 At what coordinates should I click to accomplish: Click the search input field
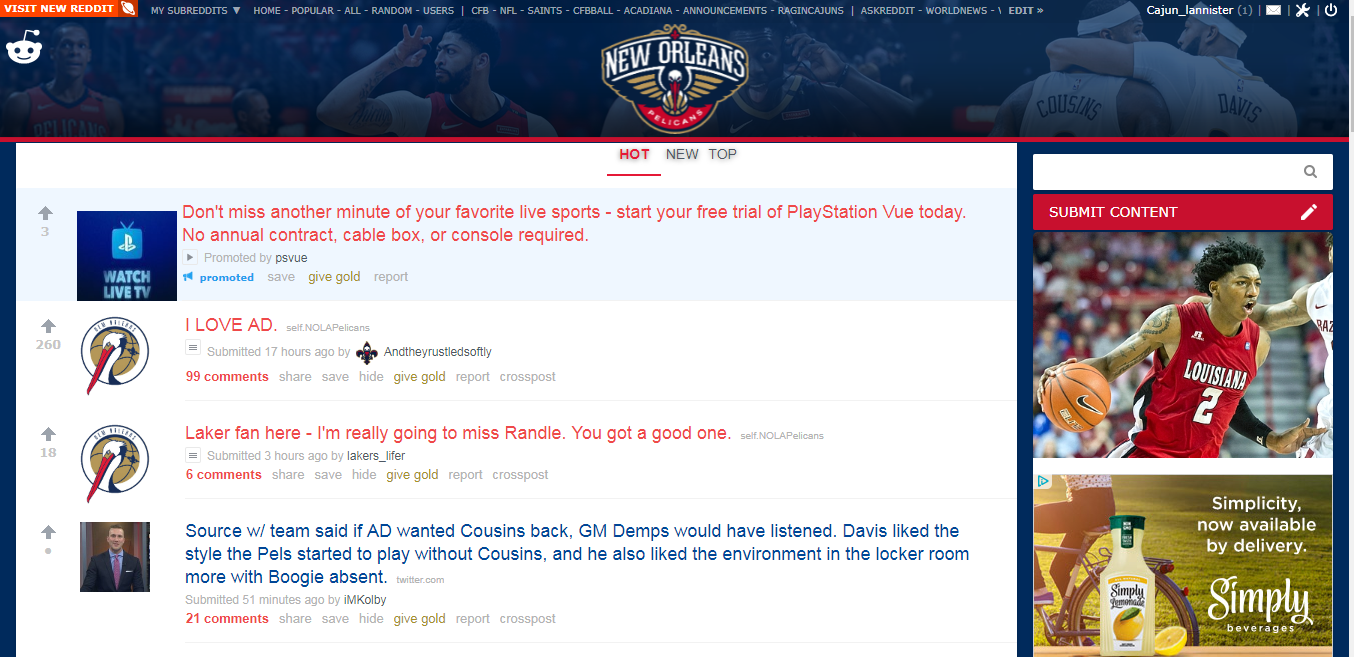(1168, 172)
